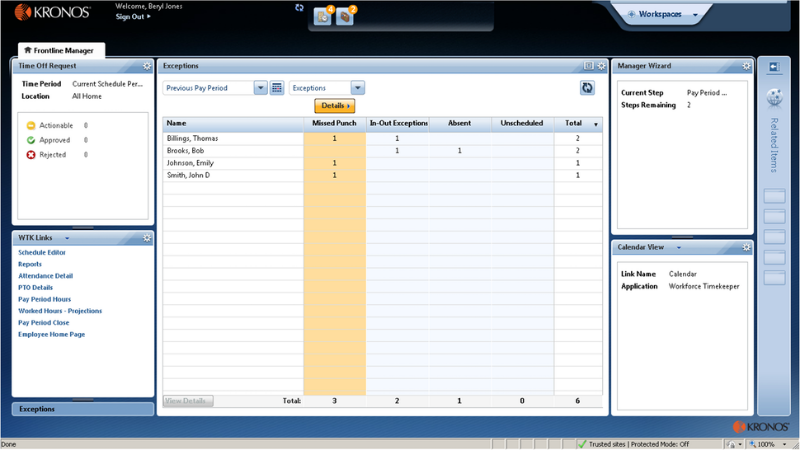Screen dimensions: 800x450
Task: Click the Related Items vertical label
Action: (x=774, y=145)
